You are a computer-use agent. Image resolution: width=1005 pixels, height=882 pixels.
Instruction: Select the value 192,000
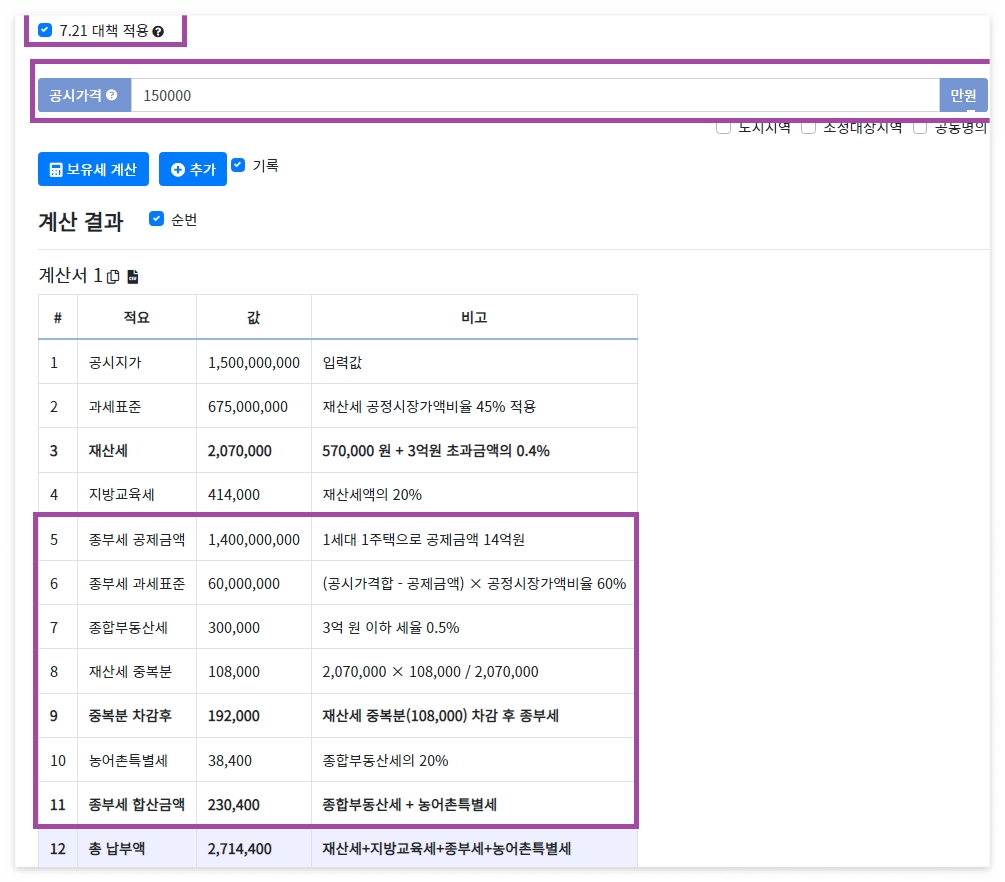pyautogui.click(x=234, y=716)
